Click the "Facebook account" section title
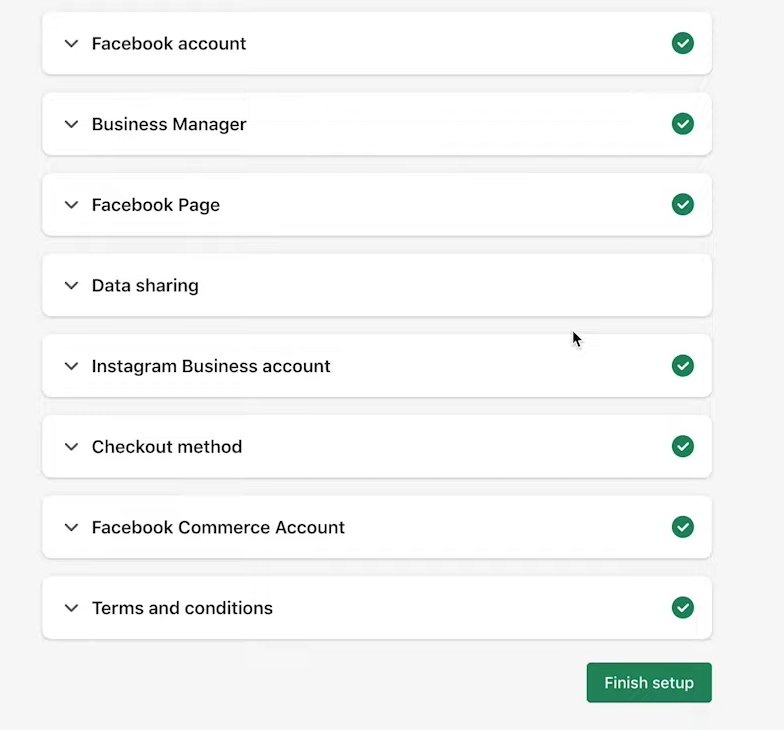This screenshot has height=730, width=784. coord(169,44)
